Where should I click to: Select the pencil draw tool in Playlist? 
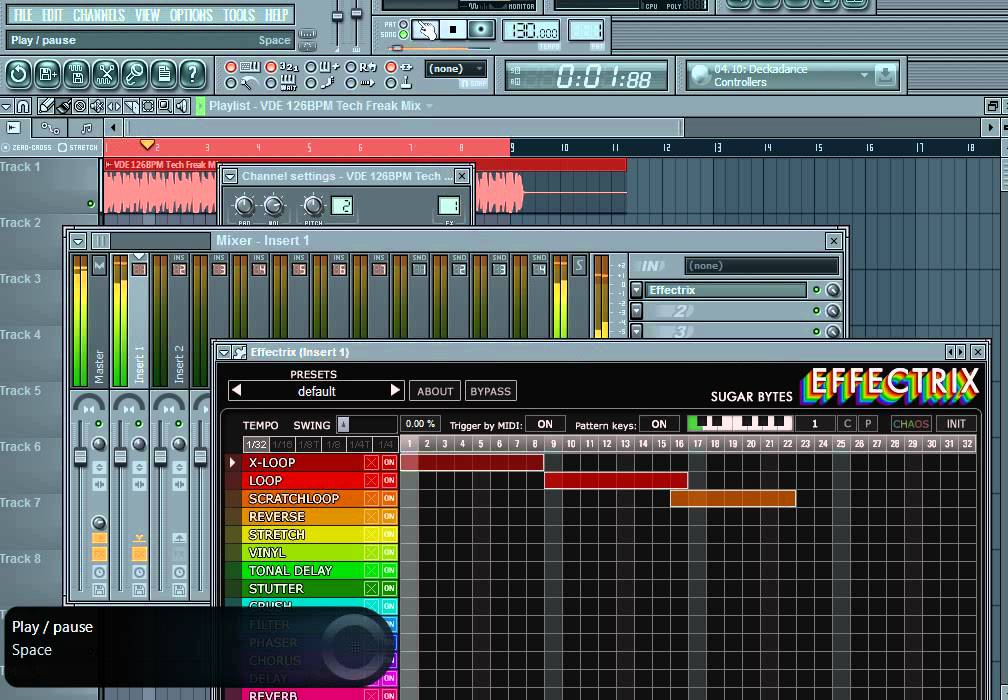click(x=46, y=106)
